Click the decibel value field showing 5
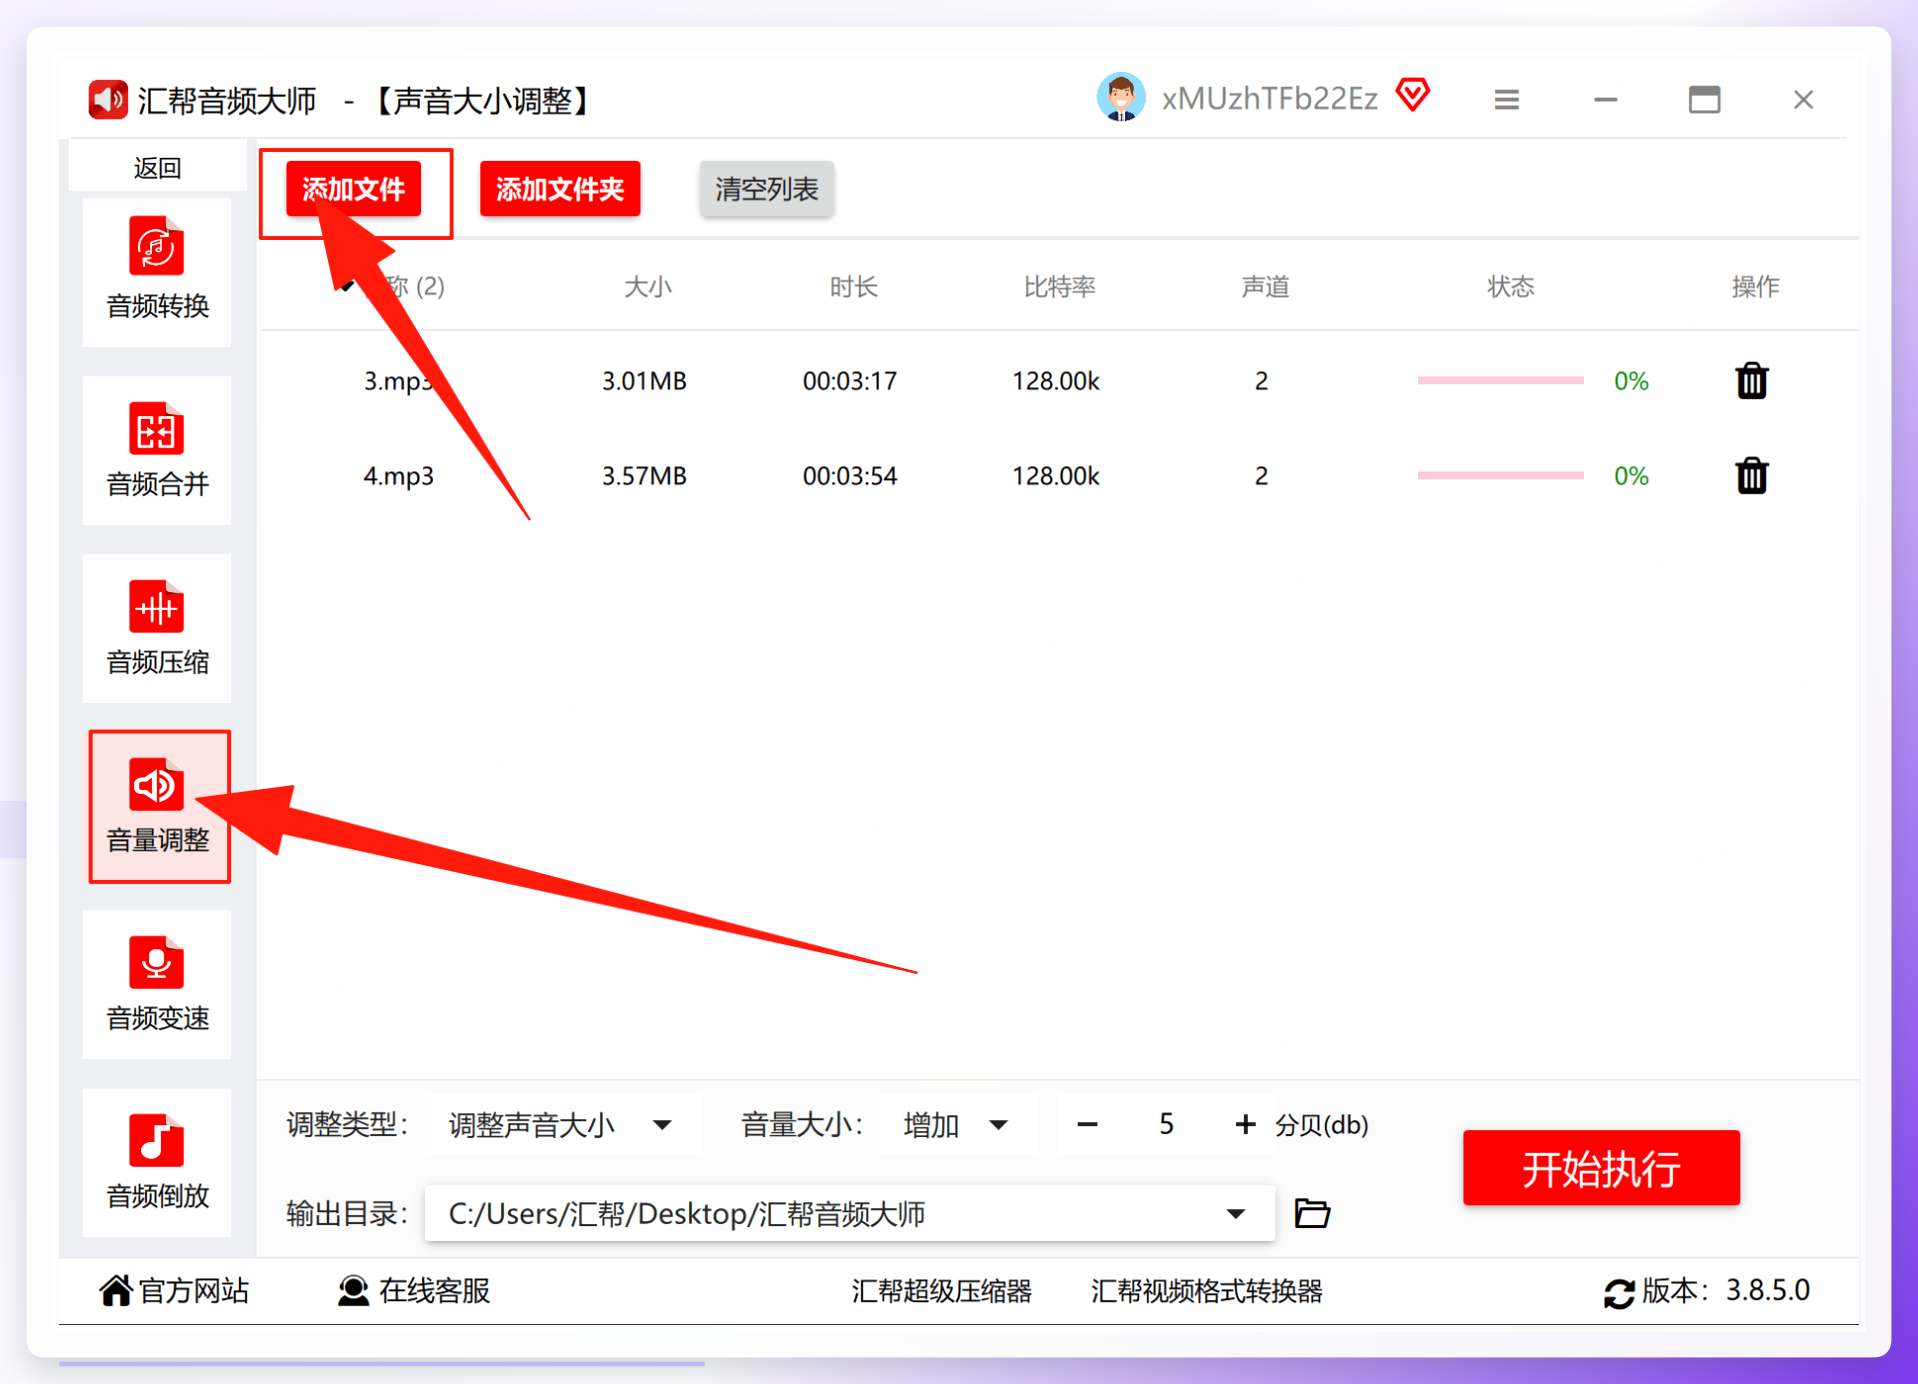This screenshot has height=1384, width=1918. click(x=1166, y=1125)
